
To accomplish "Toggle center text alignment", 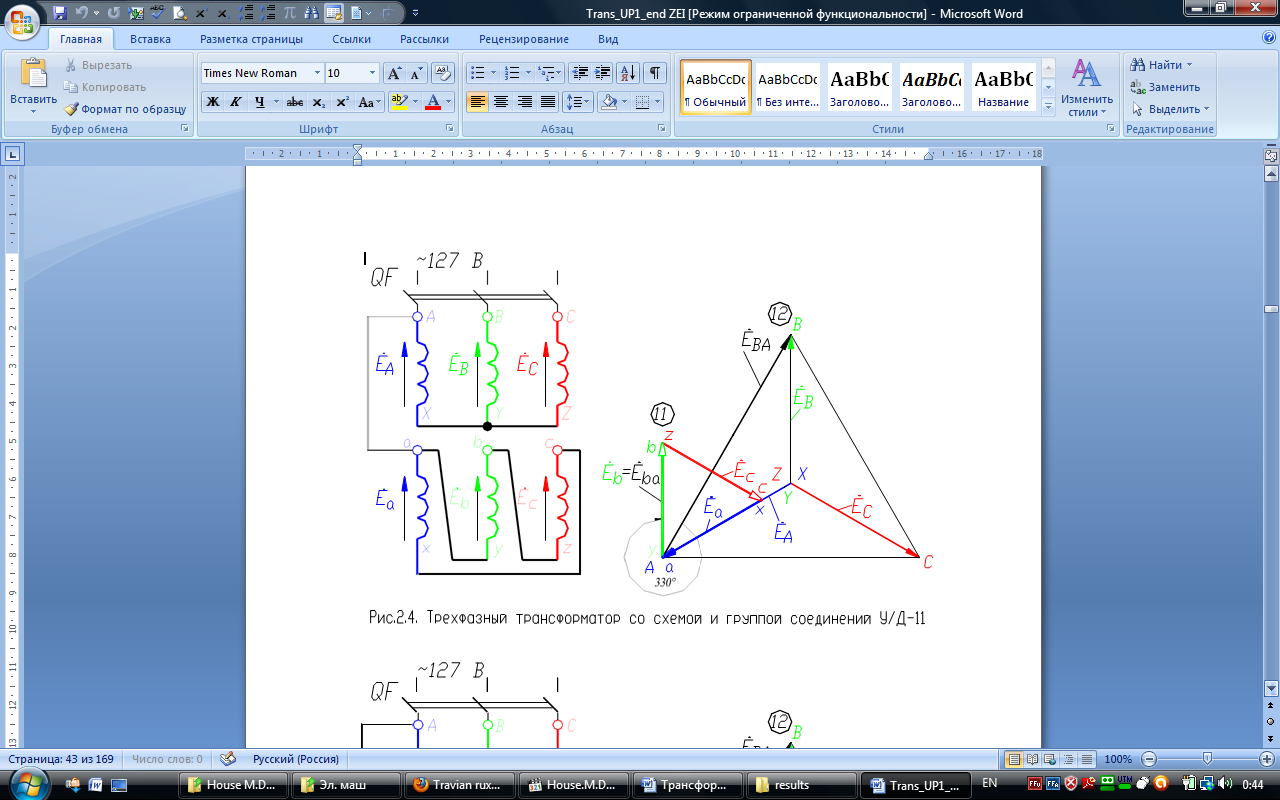I will [x=501, y=102].
